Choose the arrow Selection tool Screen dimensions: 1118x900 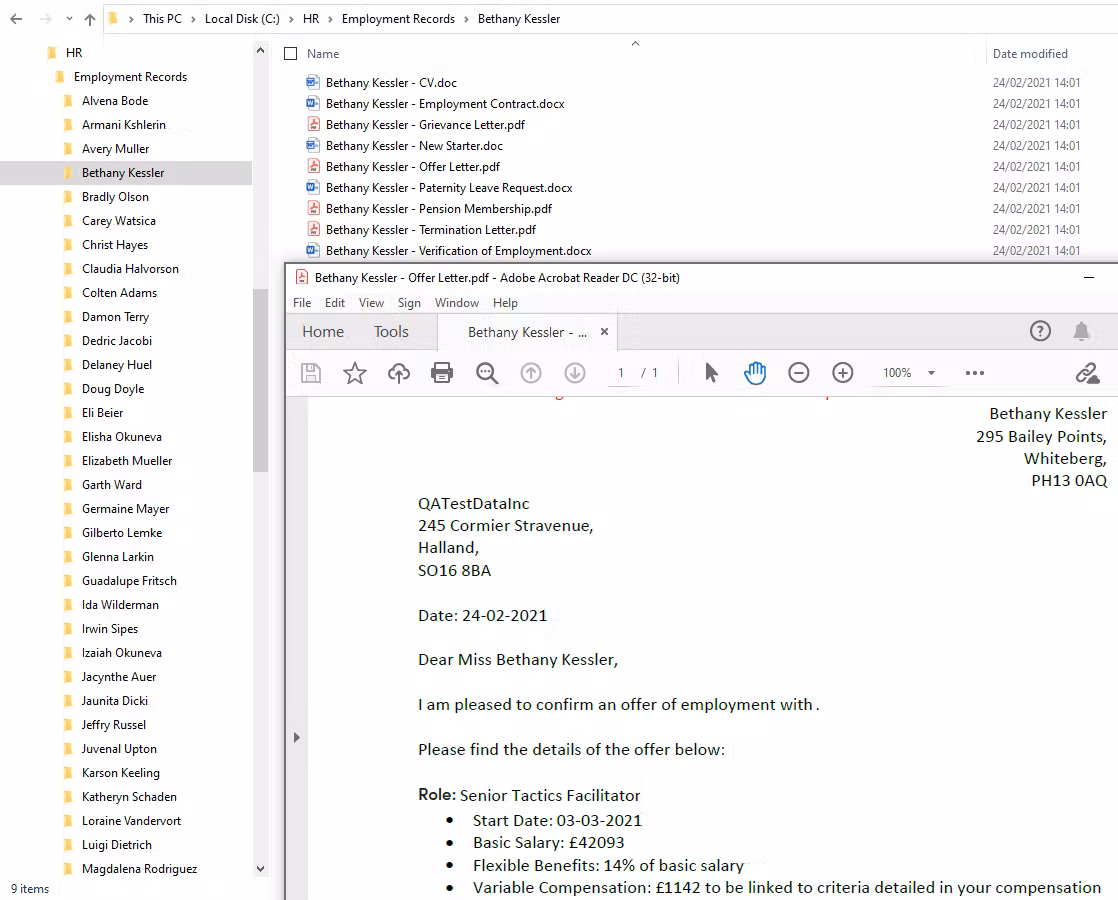[711, 373]
